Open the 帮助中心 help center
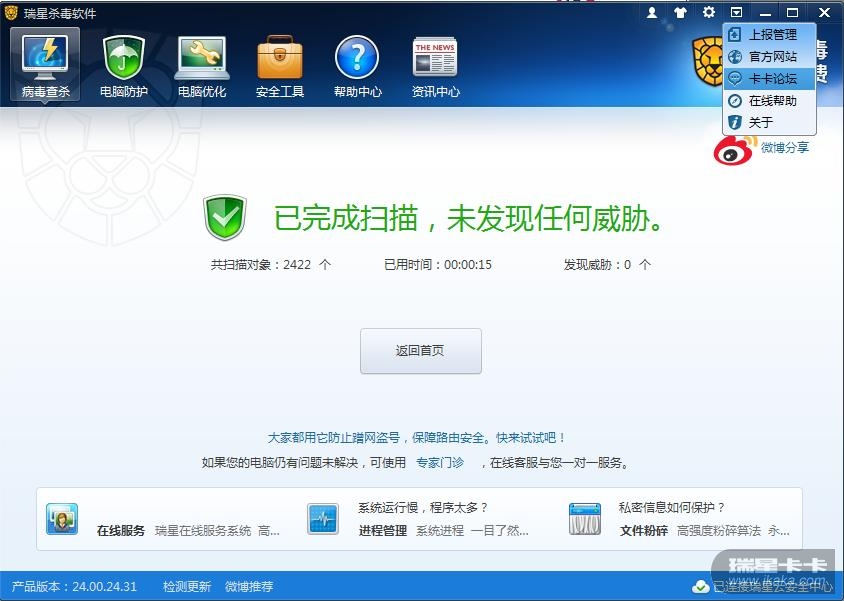844x601 pixels. tap(357, 65)
